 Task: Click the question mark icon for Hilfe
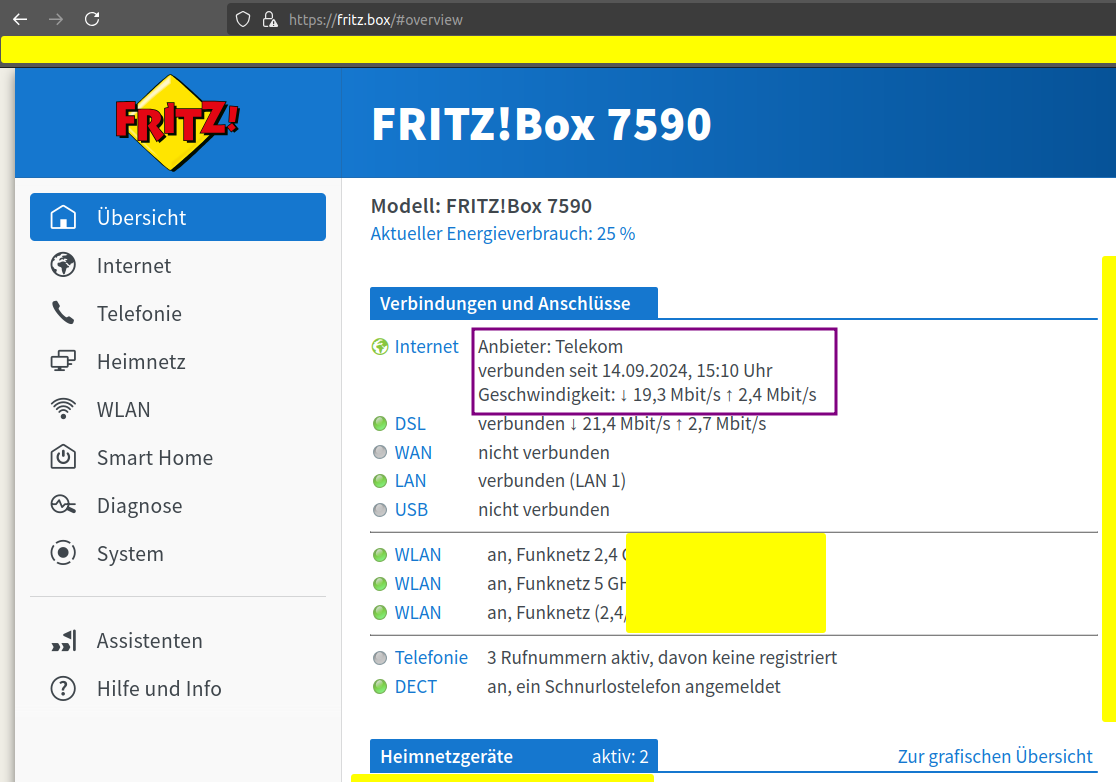click(x=63, y=688)
